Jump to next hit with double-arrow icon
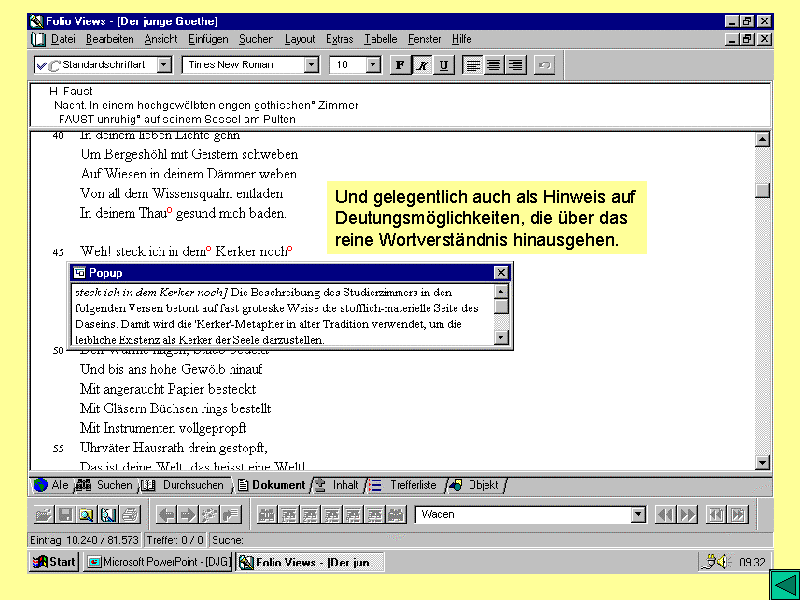 click(x=688, y=515)
